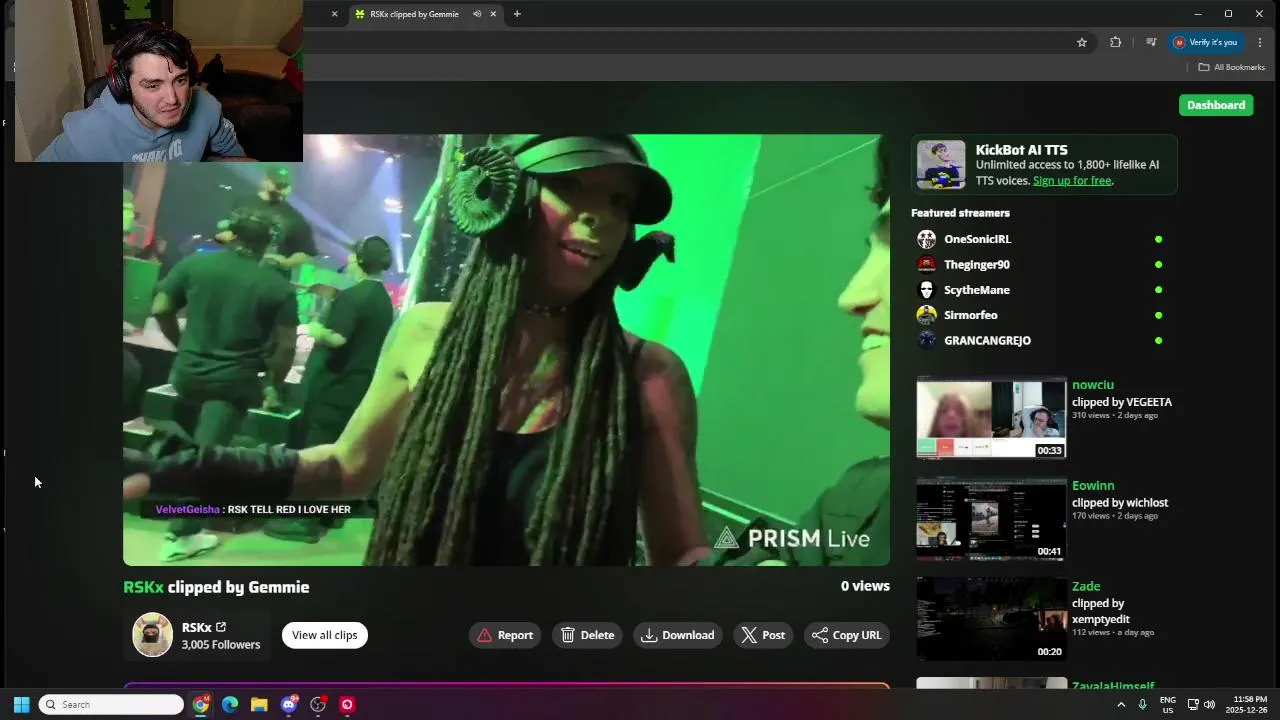This screenshot has height=720, width=1280.
Task: Click the main clip video player
Action: tap(506, 350)
